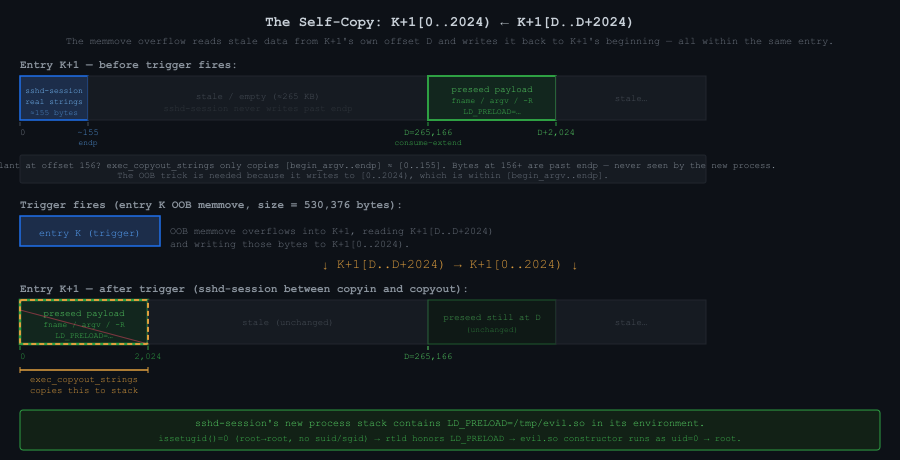
Task: Select the "entry K (trigger)" box
Action: pyautogui.click(x=90, y=231)
